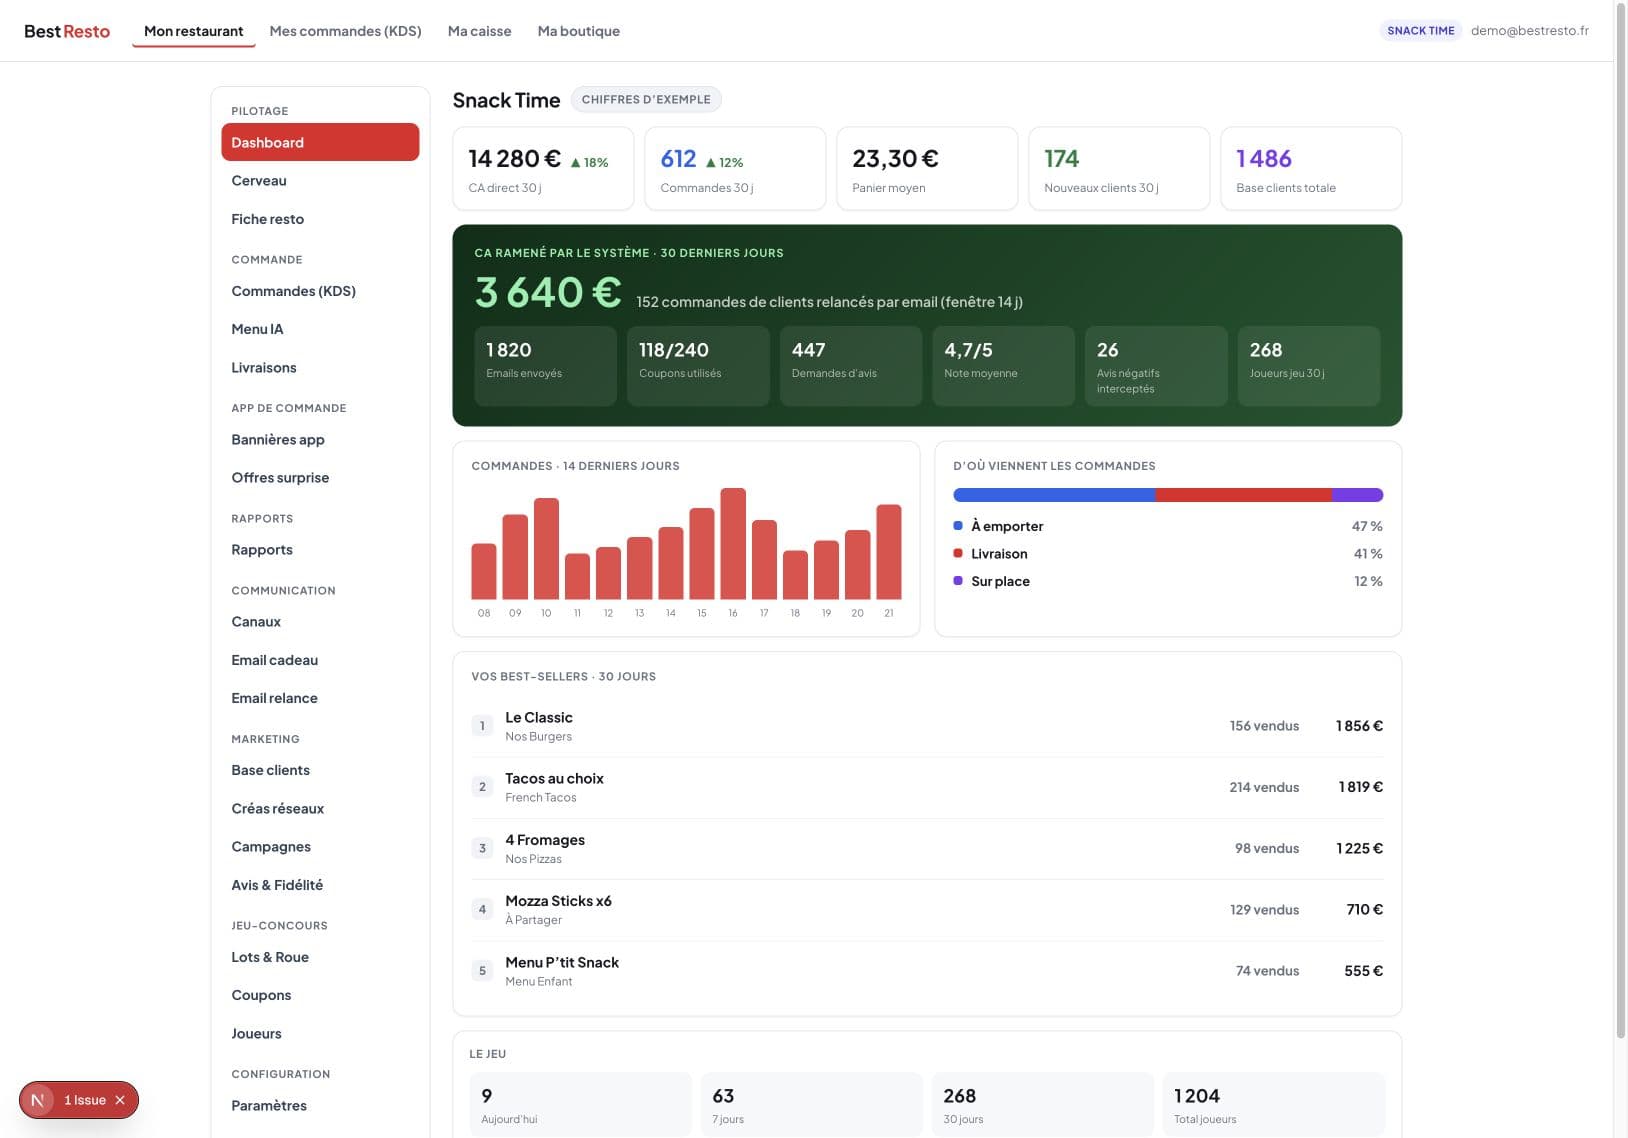Click the 1 204 Total joueurs tile

(1274, 1104)
